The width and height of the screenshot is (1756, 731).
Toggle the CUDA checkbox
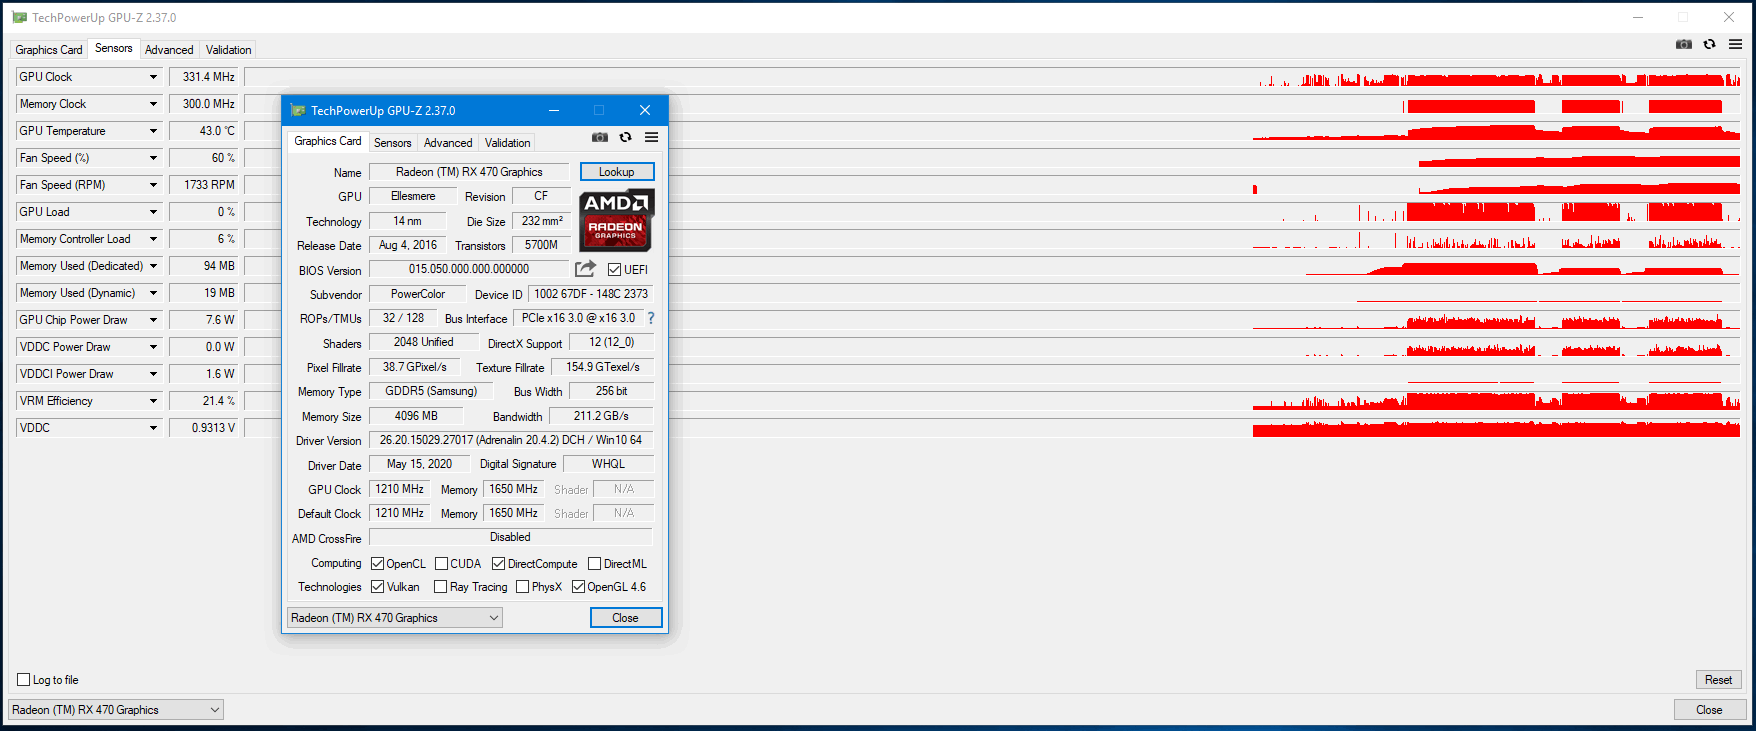click(441, 564)
